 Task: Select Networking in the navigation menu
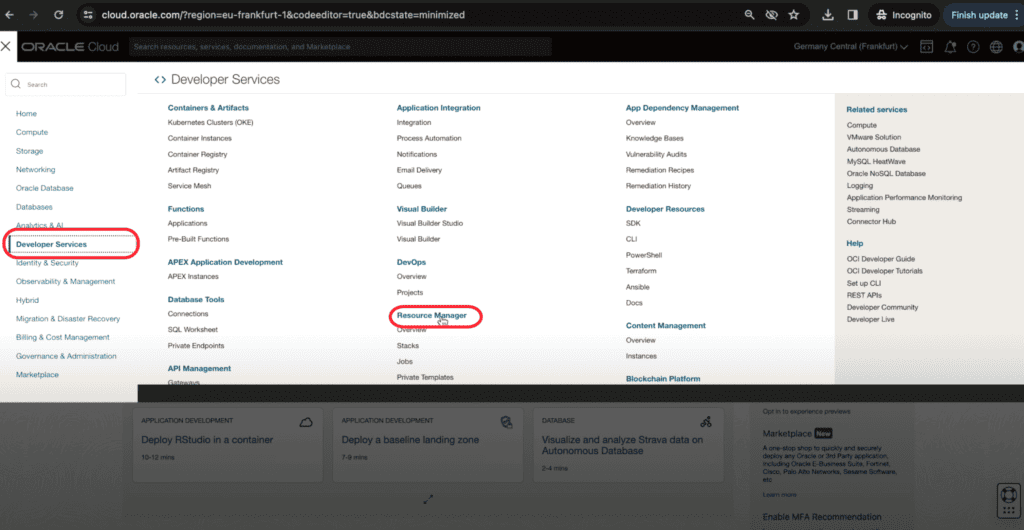tap(35, 170)
